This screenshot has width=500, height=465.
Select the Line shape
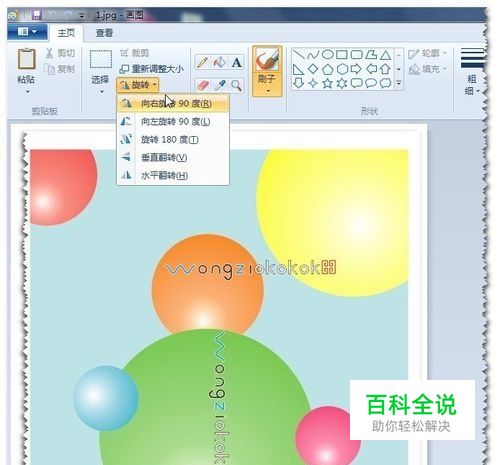tap(298, 54)
